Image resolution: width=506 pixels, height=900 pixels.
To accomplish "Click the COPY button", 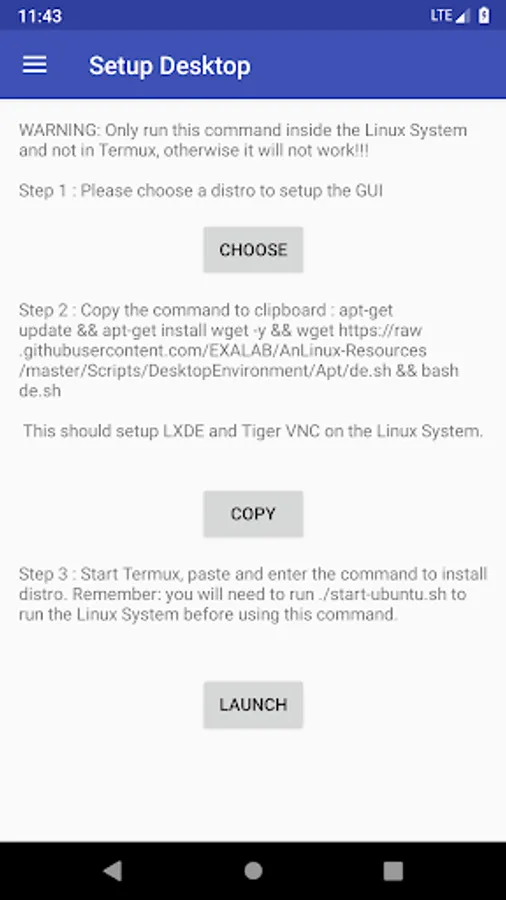I will click(253, 514).
